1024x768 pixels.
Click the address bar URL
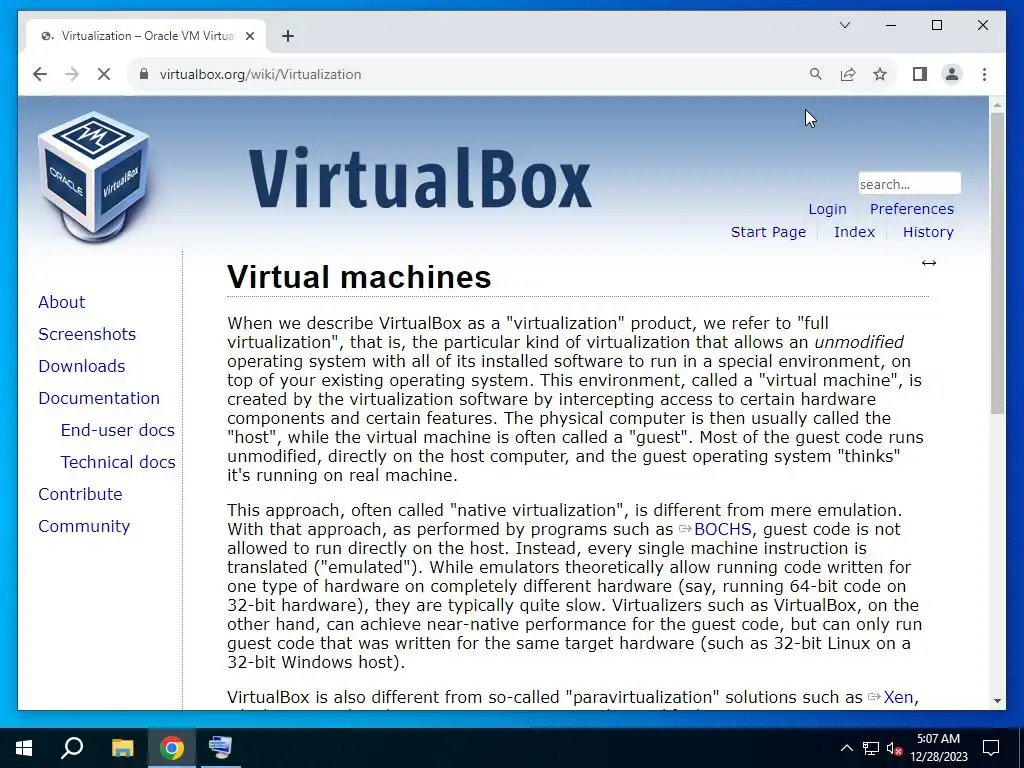(x=260, y=74)
